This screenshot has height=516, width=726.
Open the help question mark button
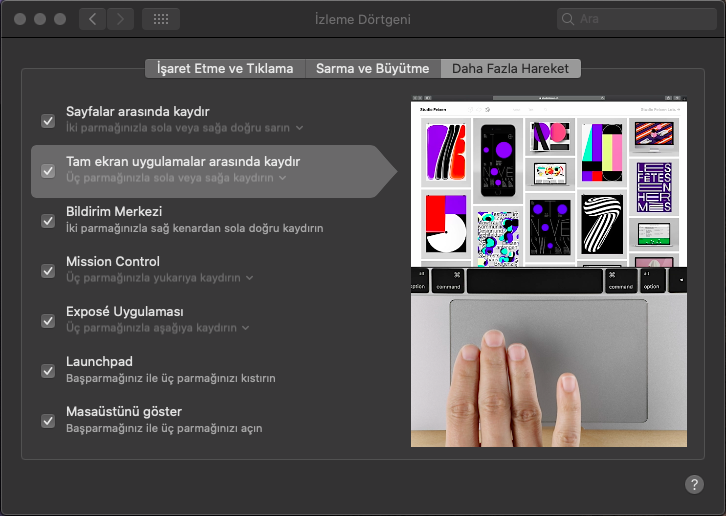click(x=694, y=484)
